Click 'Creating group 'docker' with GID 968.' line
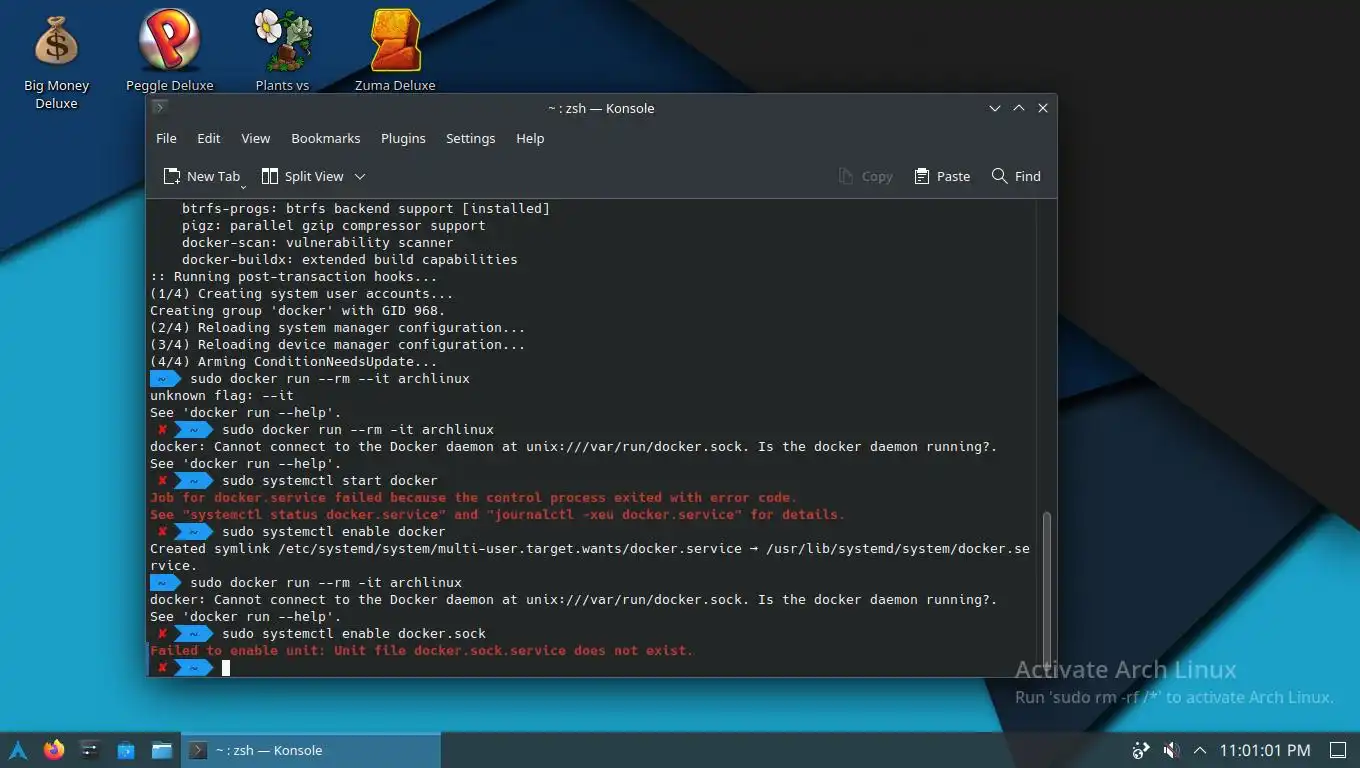This screenshot has height=768, width=1360. point(298,310)
